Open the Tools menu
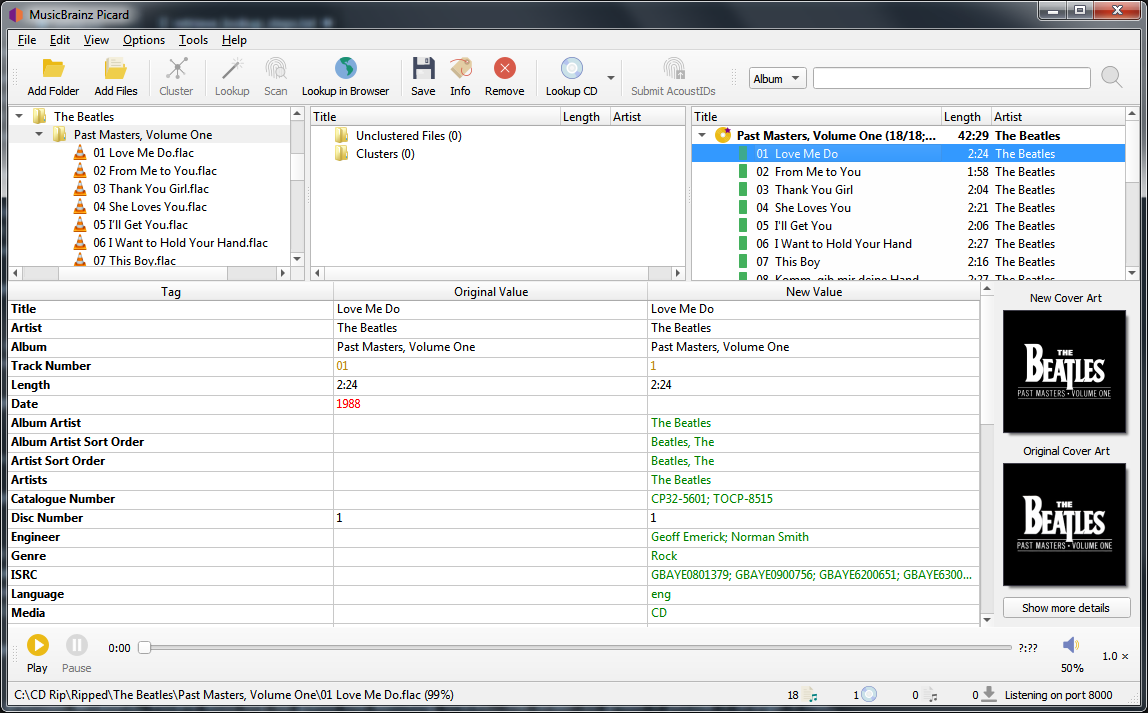This screenshot has height=713, width=1148. (x=193, y=40)
